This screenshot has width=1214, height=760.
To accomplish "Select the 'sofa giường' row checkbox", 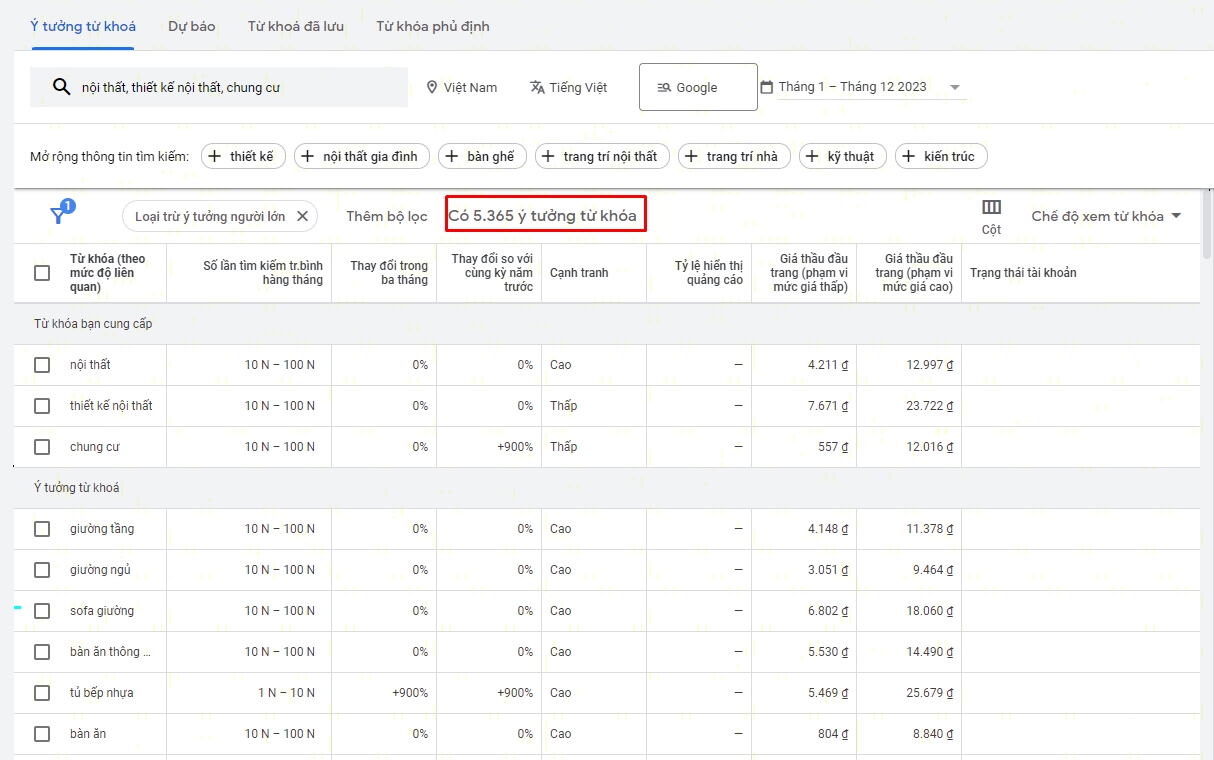I will (x=42, y=611).
